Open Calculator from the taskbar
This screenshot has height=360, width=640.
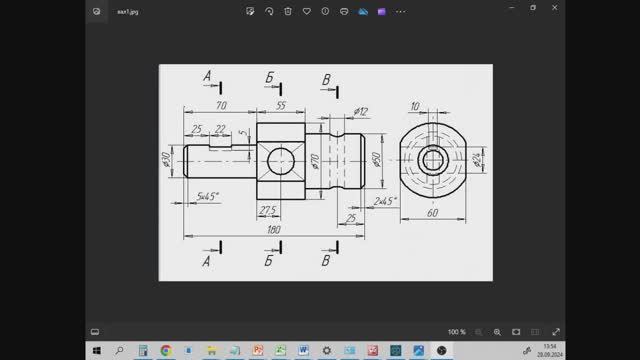(x=143, y=351)
